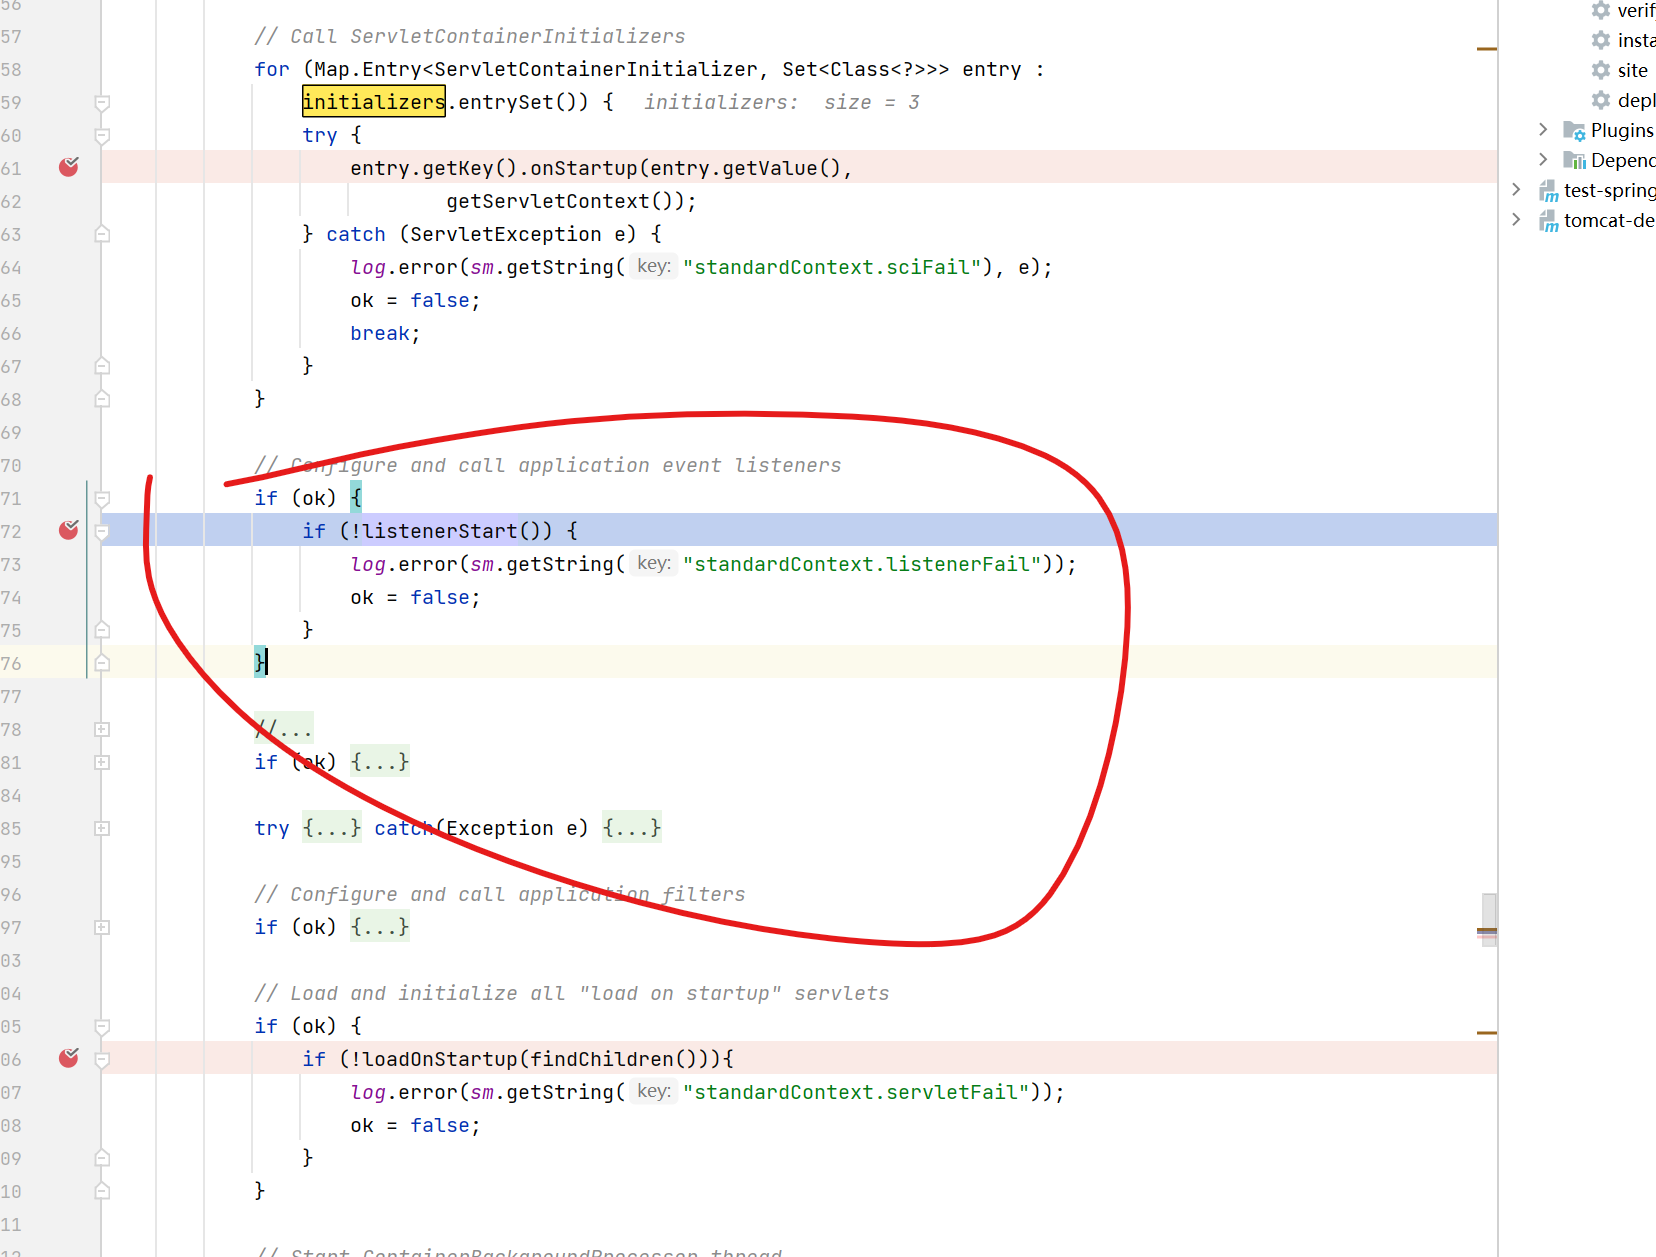Expand the folded try block gutter marker
This screenshot has height=1257, width=1656.
point(102,828)
